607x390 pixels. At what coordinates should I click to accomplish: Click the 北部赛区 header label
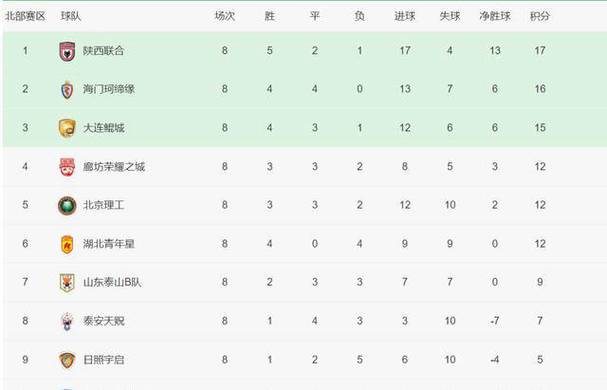25,16
